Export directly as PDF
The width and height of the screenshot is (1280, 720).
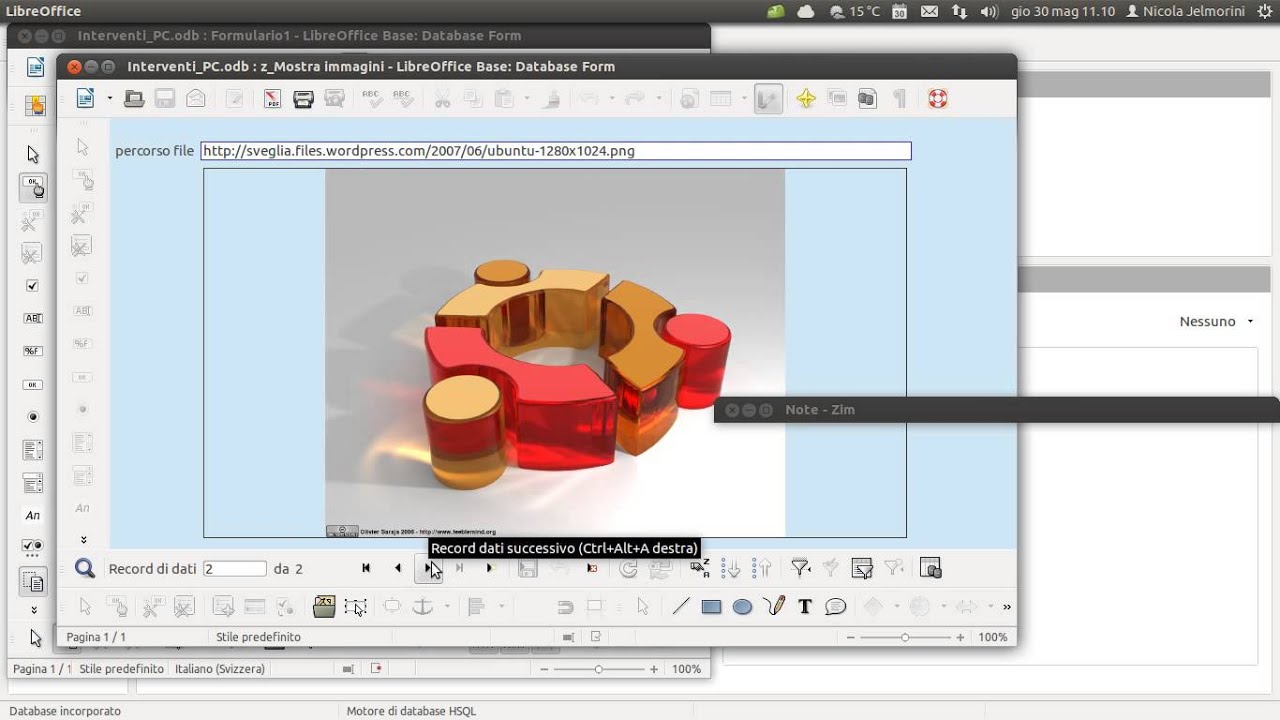(x=272, y=98)
